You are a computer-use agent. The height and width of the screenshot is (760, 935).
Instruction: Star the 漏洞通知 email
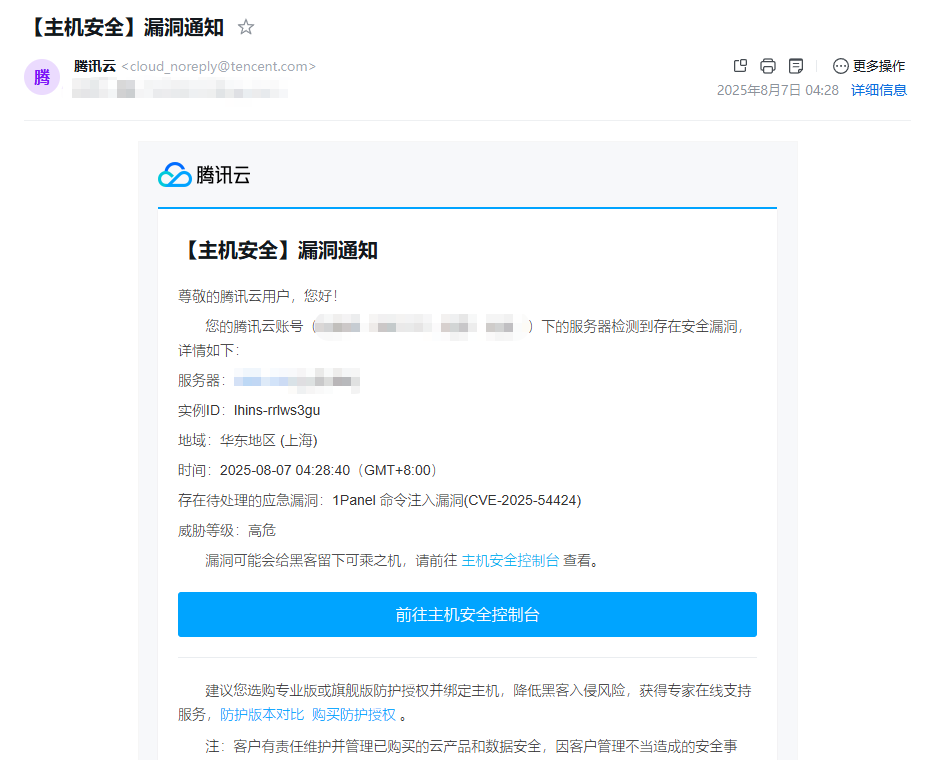tap(246, 27)
